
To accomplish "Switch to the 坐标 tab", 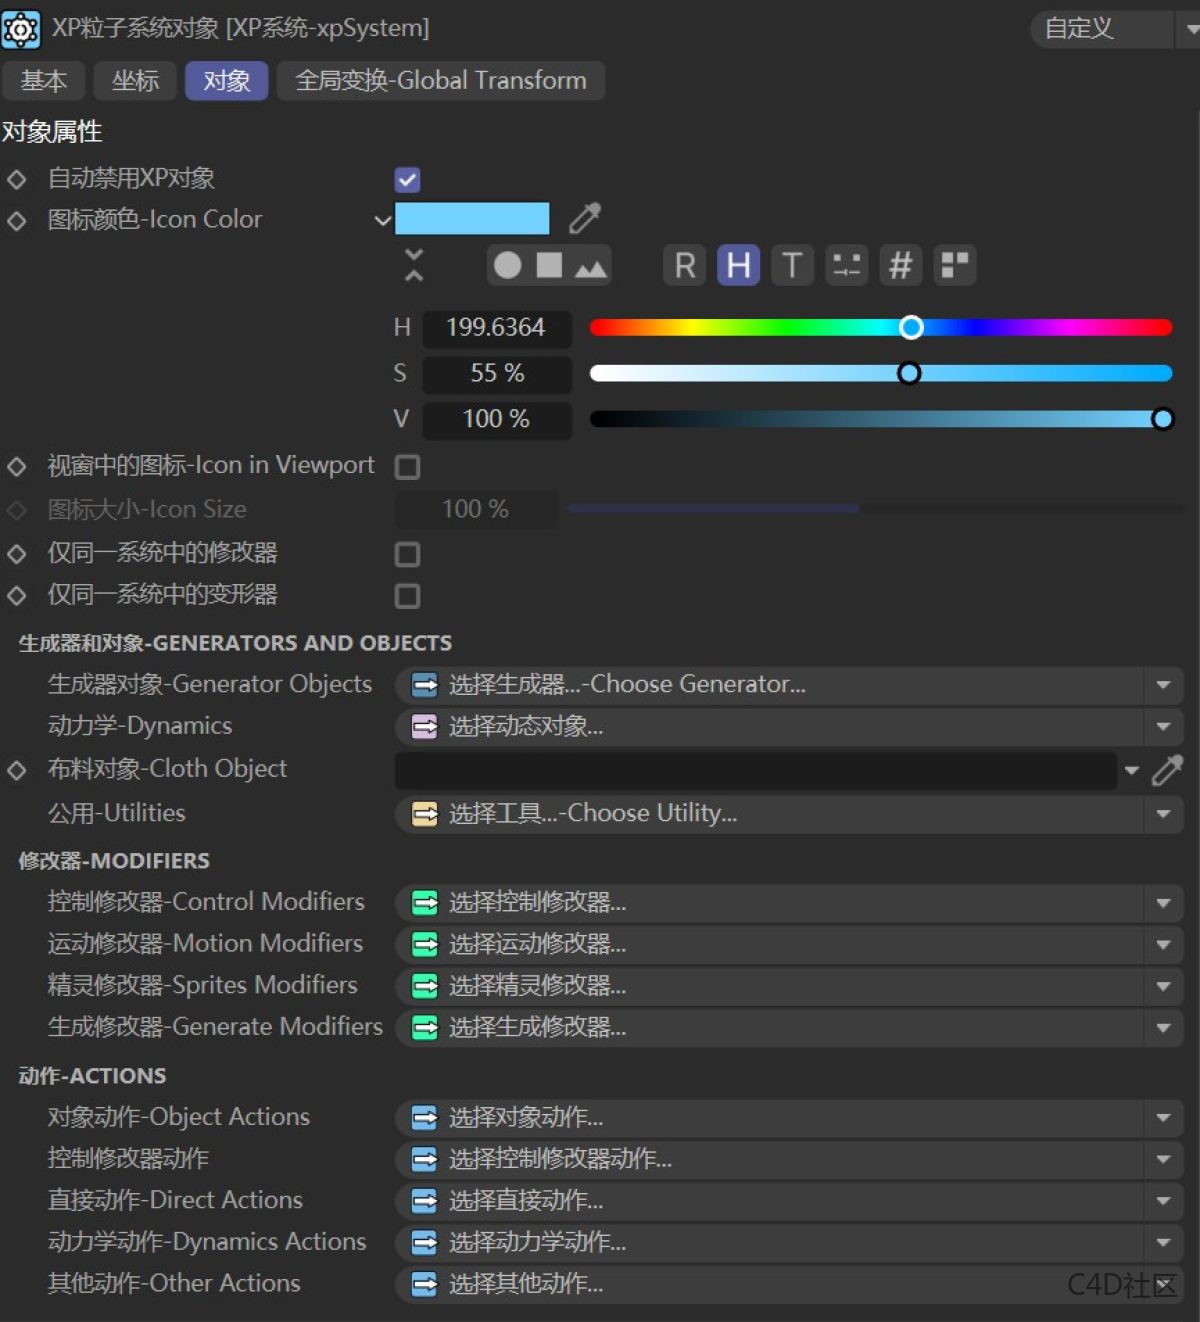I will pos(135,81).
